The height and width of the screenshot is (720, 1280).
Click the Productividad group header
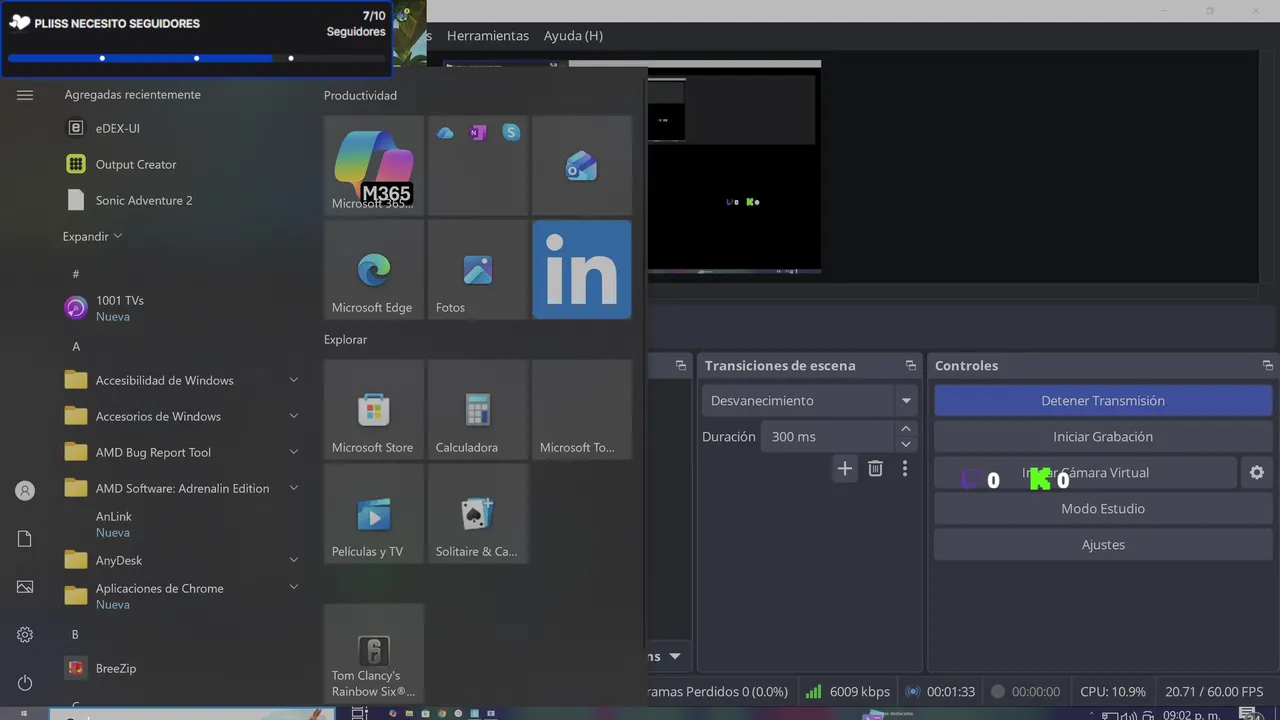click(360, 96)
